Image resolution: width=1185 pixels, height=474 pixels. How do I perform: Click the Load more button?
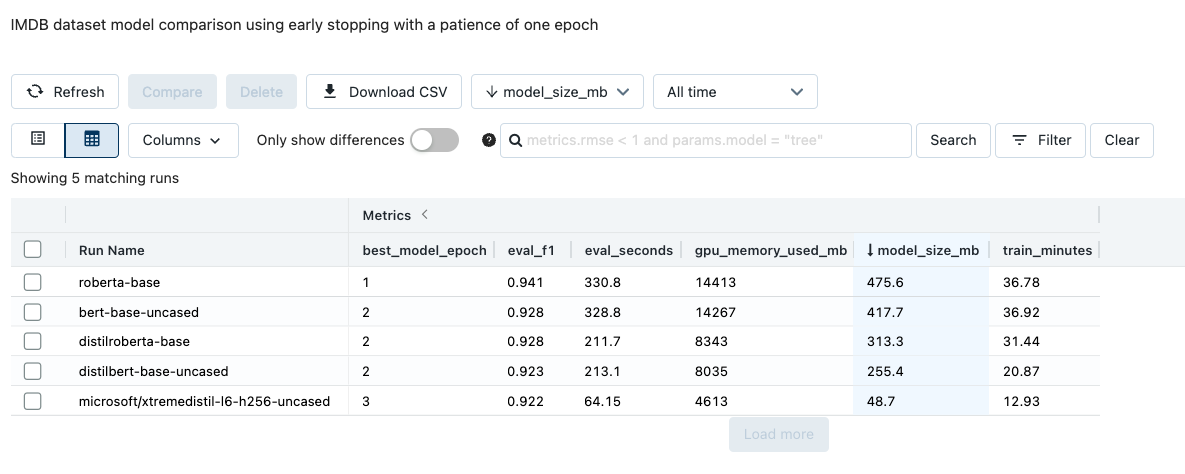point(778,434)
